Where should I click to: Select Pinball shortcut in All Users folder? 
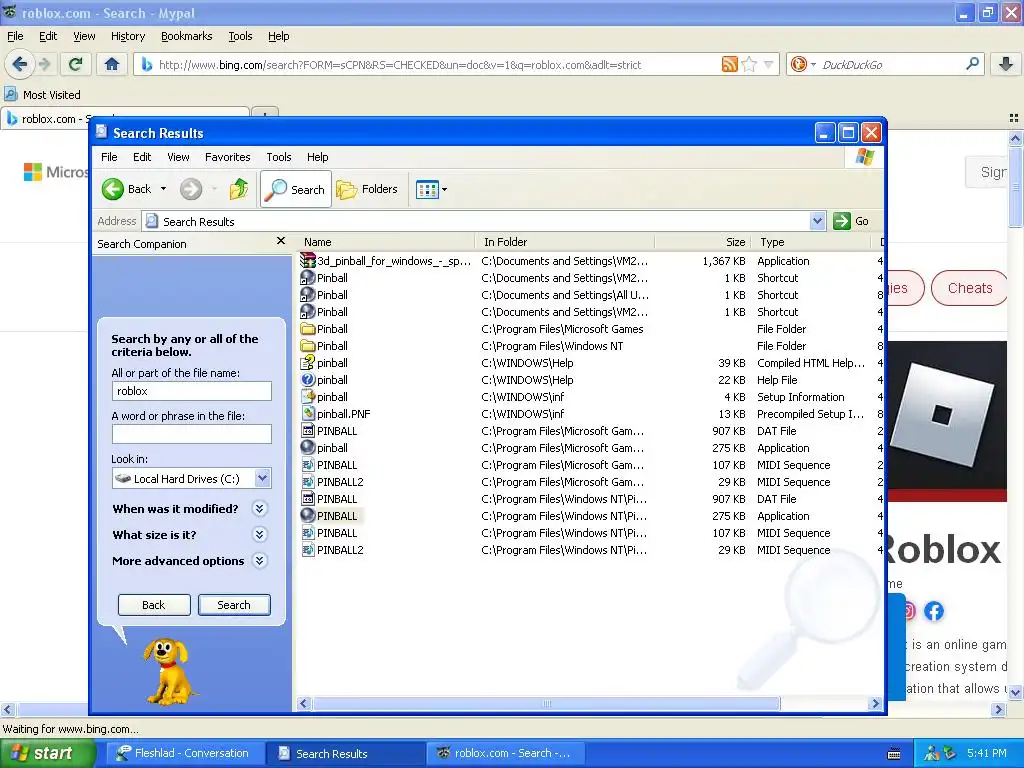(332, 295)
